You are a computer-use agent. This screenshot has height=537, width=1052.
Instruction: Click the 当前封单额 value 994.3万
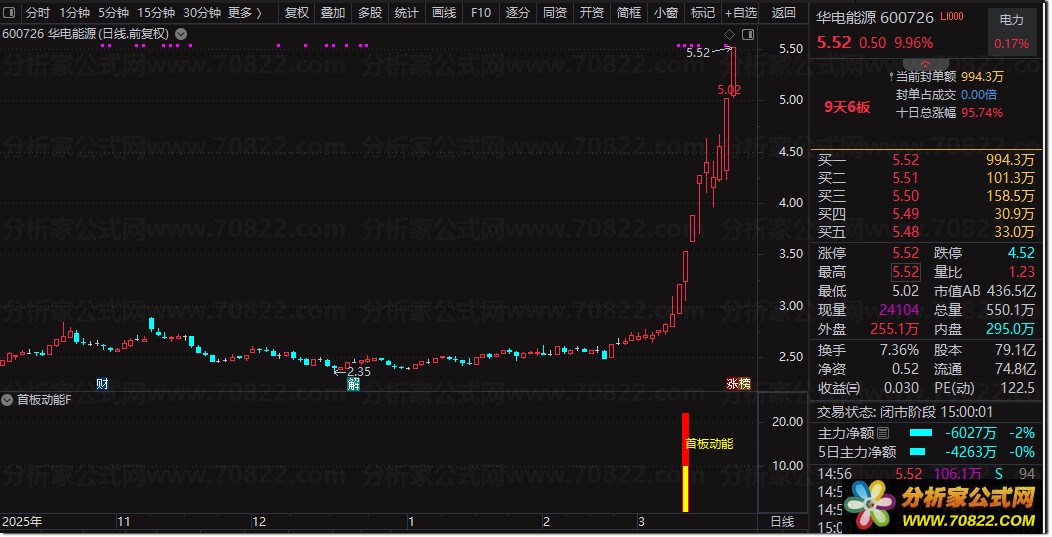[x=982, y=77]
